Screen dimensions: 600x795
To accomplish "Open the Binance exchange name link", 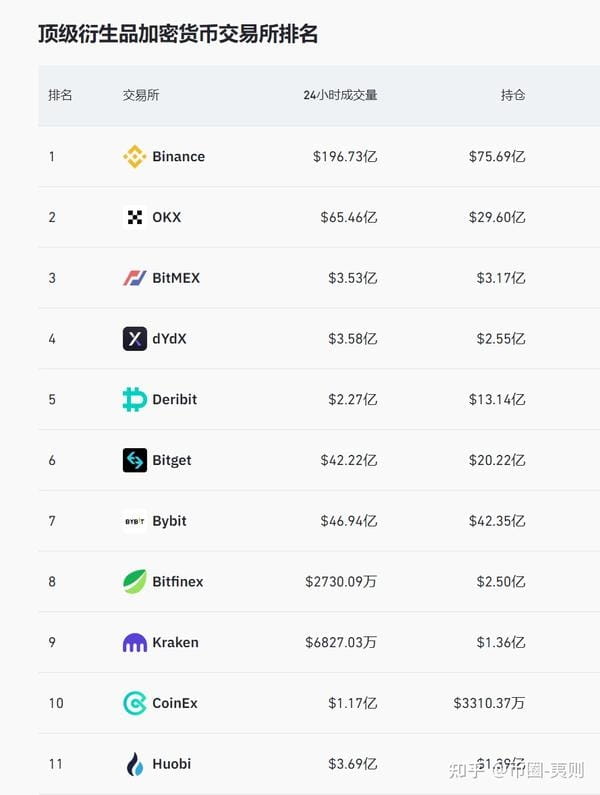I will pyautogui.click(x=179, y=156).
